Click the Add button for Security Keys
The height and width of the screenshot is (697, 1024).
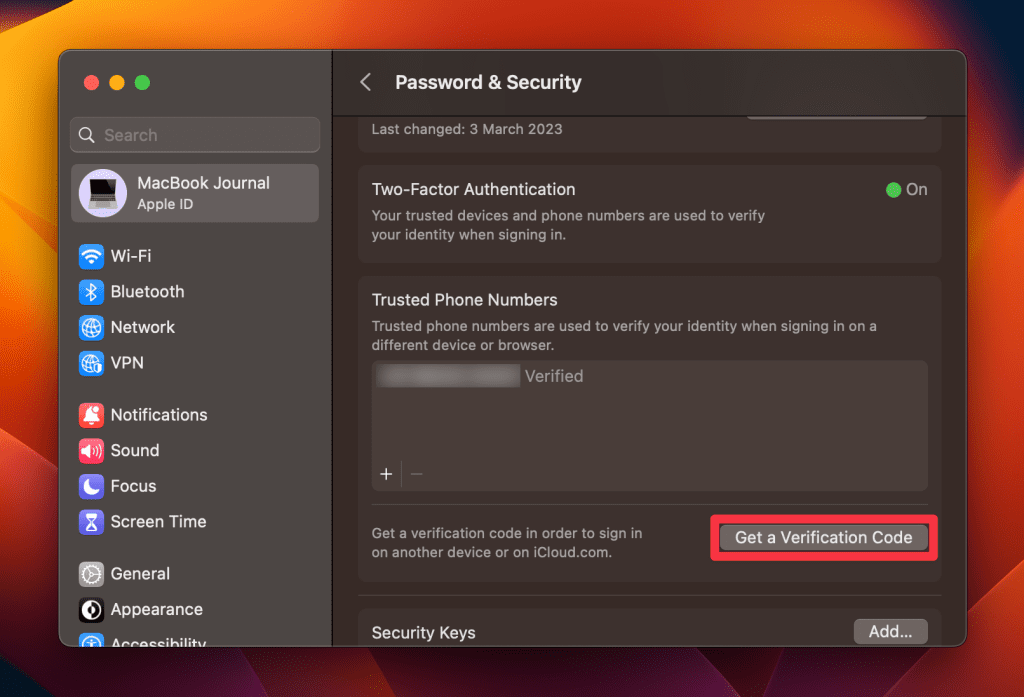890,632
